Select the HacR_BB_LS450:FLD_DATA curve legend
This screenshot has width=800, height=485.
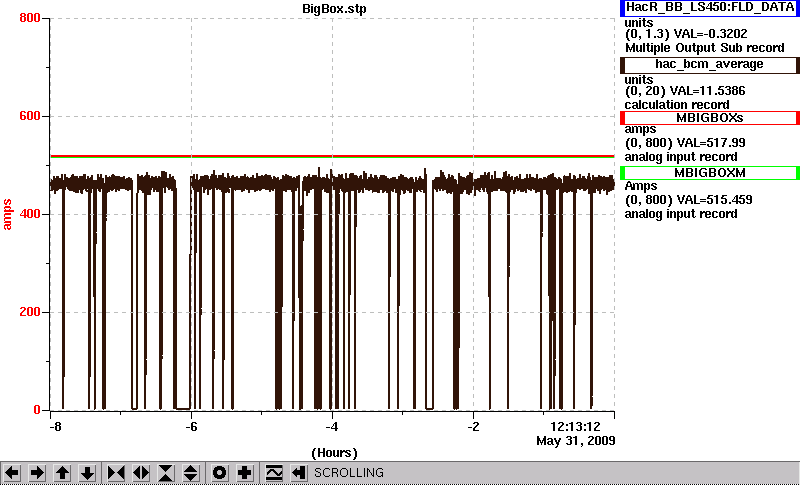click(710, 8)
